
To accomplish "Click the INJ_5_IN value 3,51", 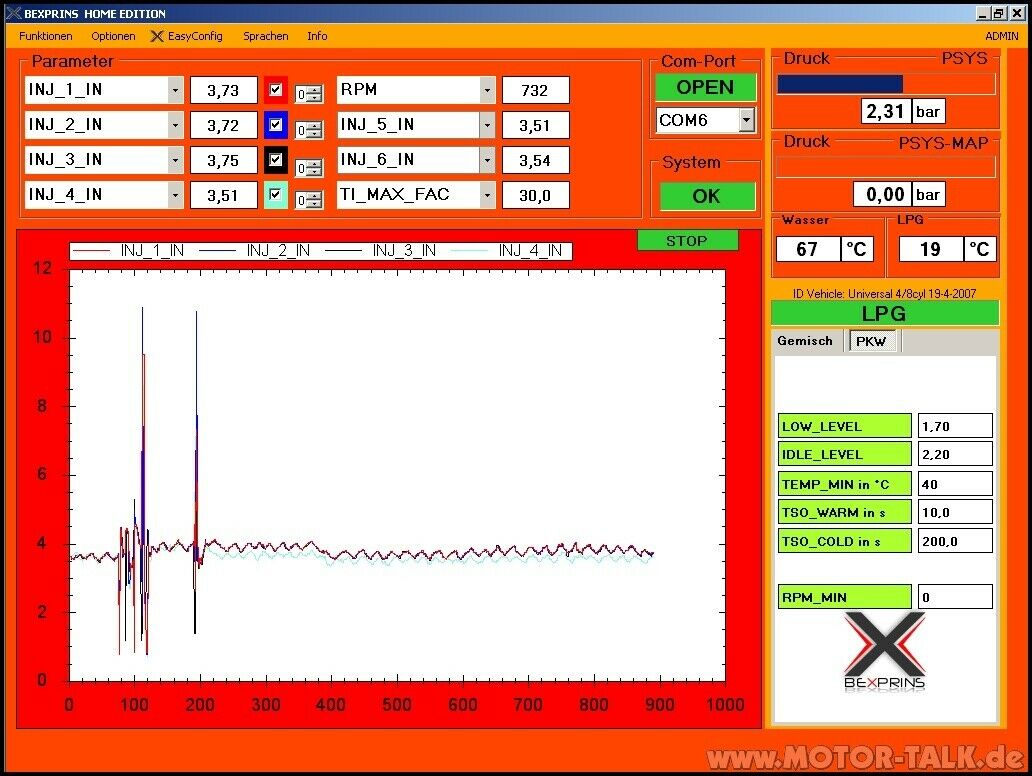I will point(535,125).
